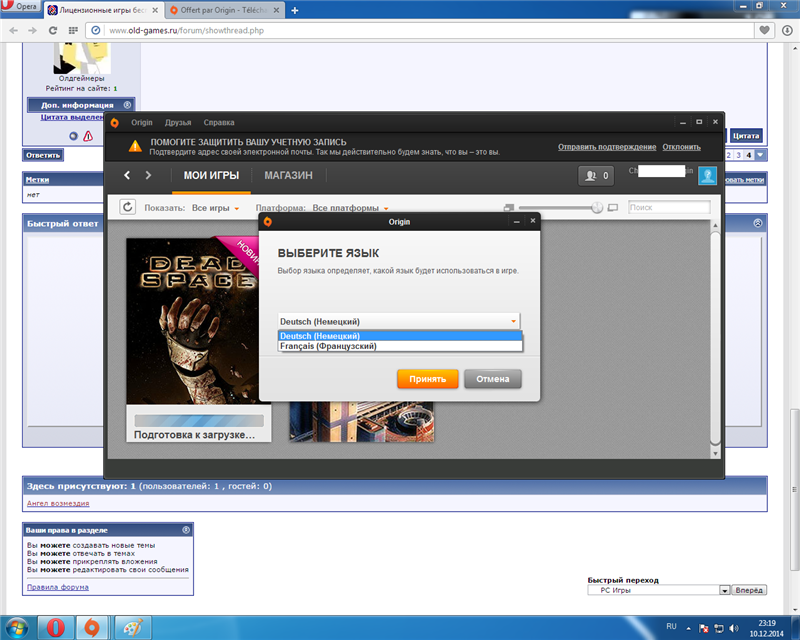Open Opera downloads icon
This screenshot has height=640, width=800.
tap(787, 31)
